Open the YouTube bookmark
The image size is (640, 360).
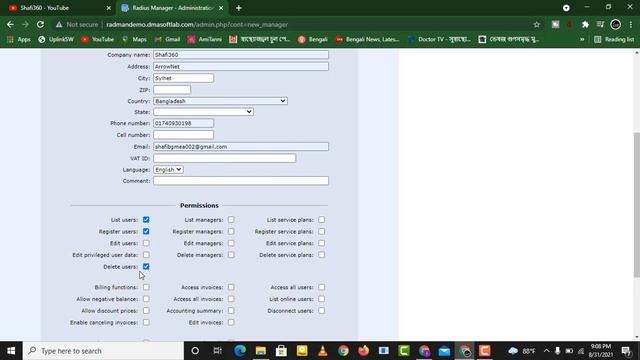point(98,39)
